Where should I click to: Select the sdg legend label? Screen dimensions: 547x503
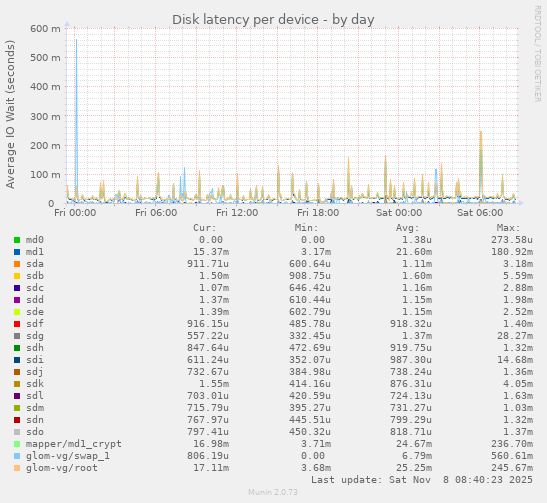(35, 336)
